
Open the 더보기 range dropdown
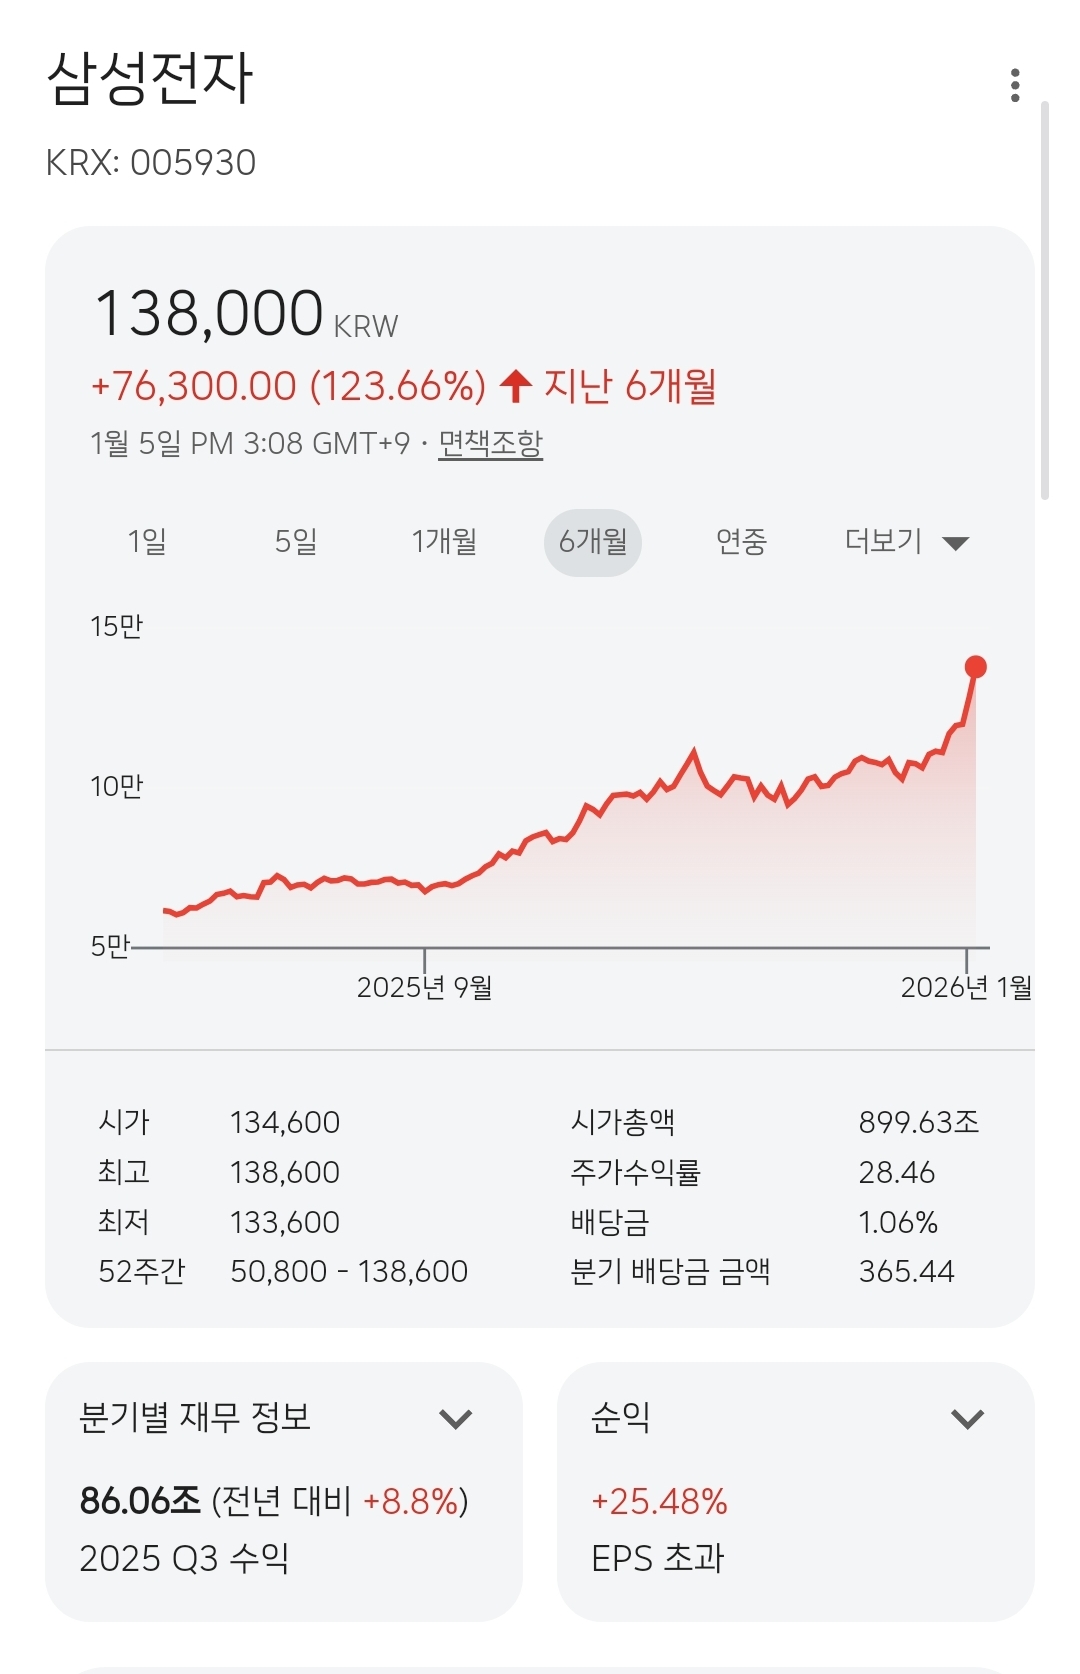[906, 542]
